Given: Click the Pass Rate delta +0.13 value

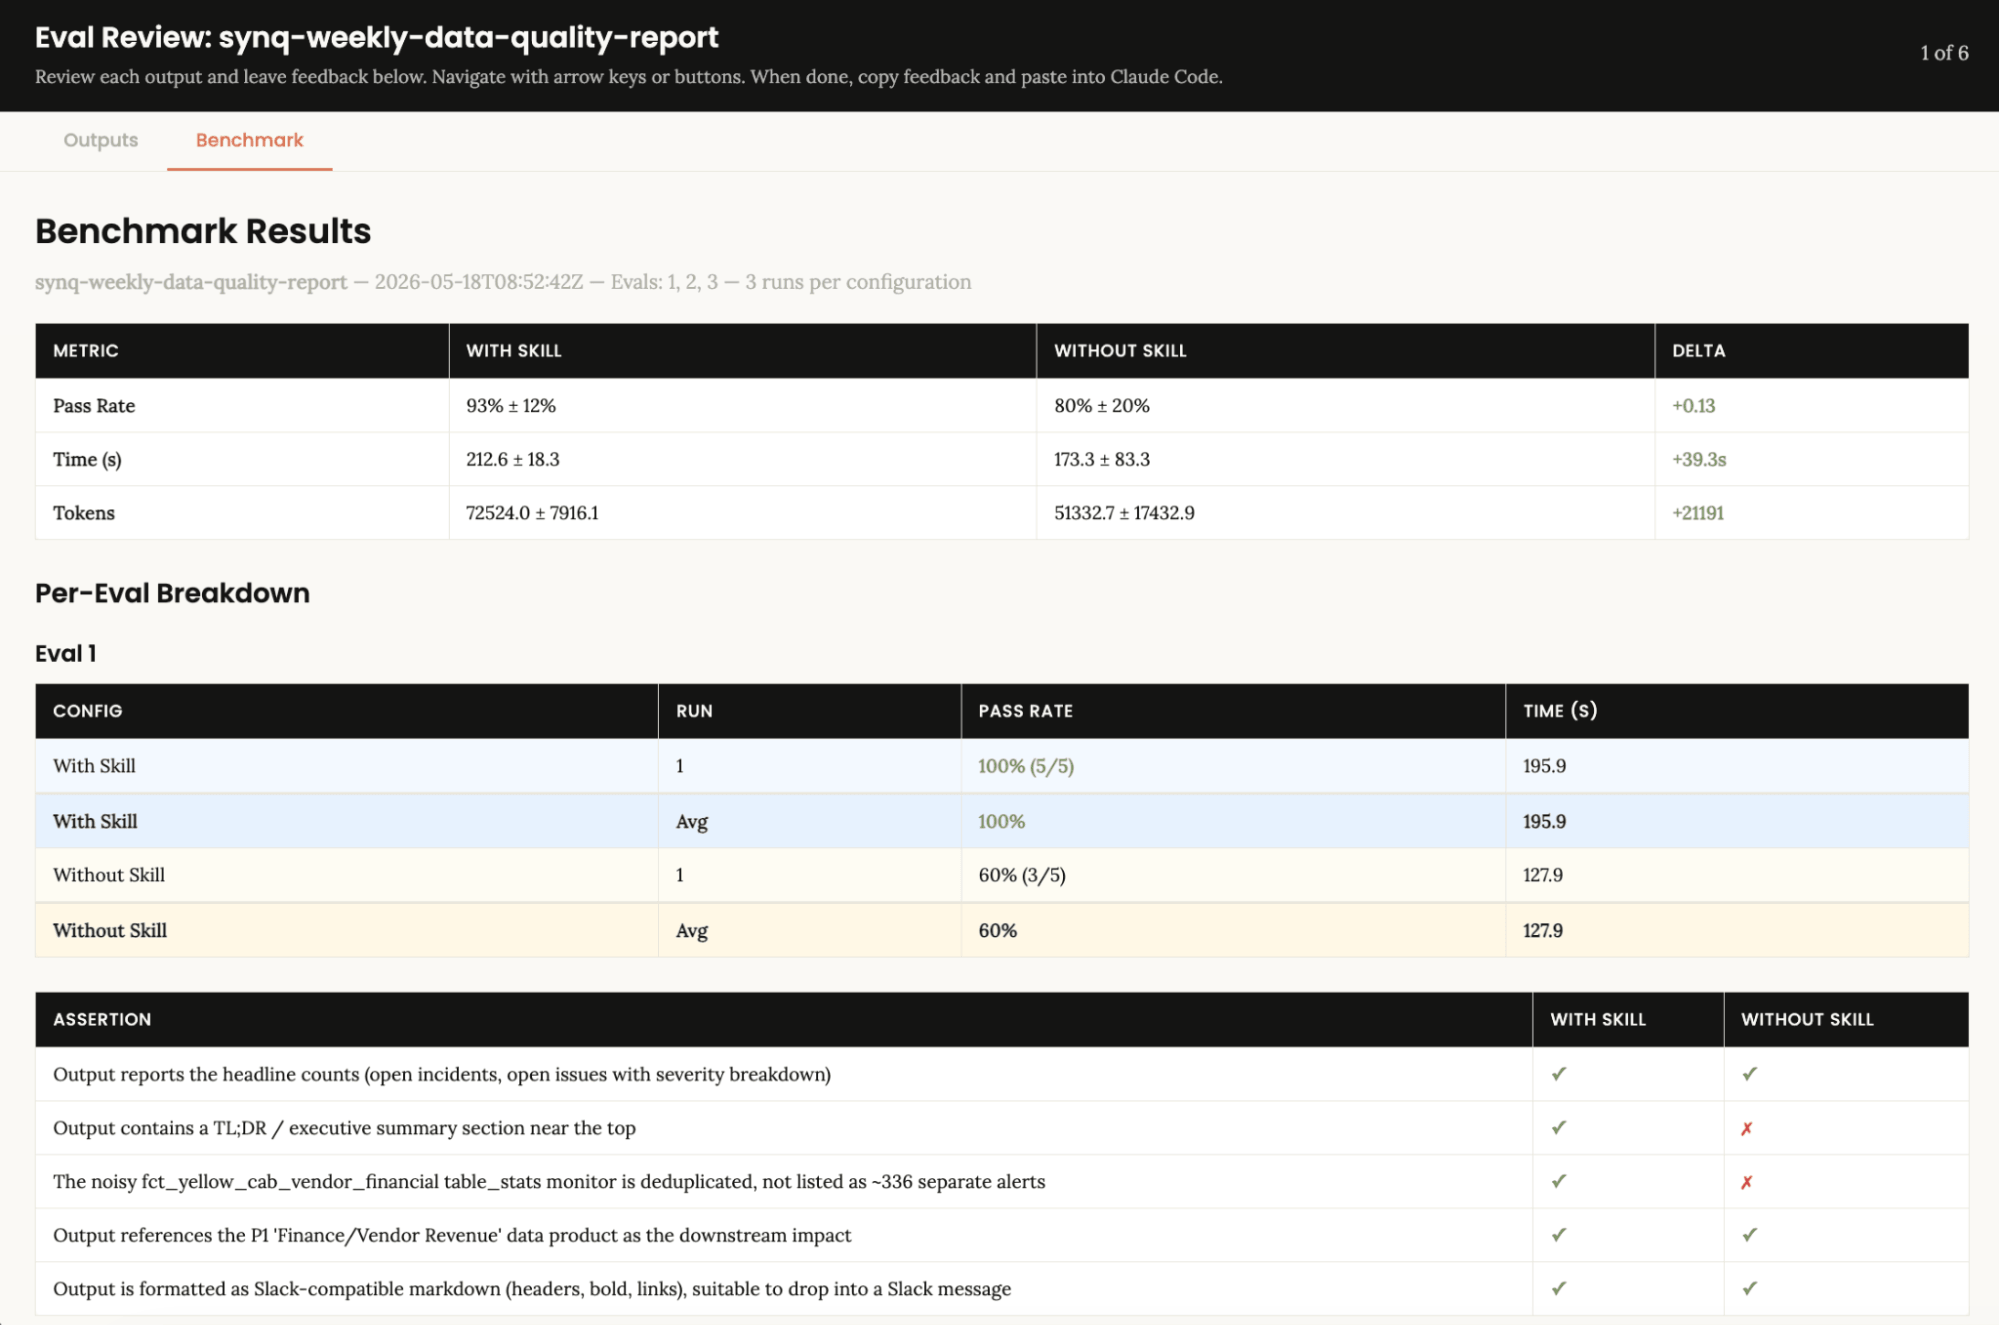Looking at the screenshot, I should (x=1693, y=406).
